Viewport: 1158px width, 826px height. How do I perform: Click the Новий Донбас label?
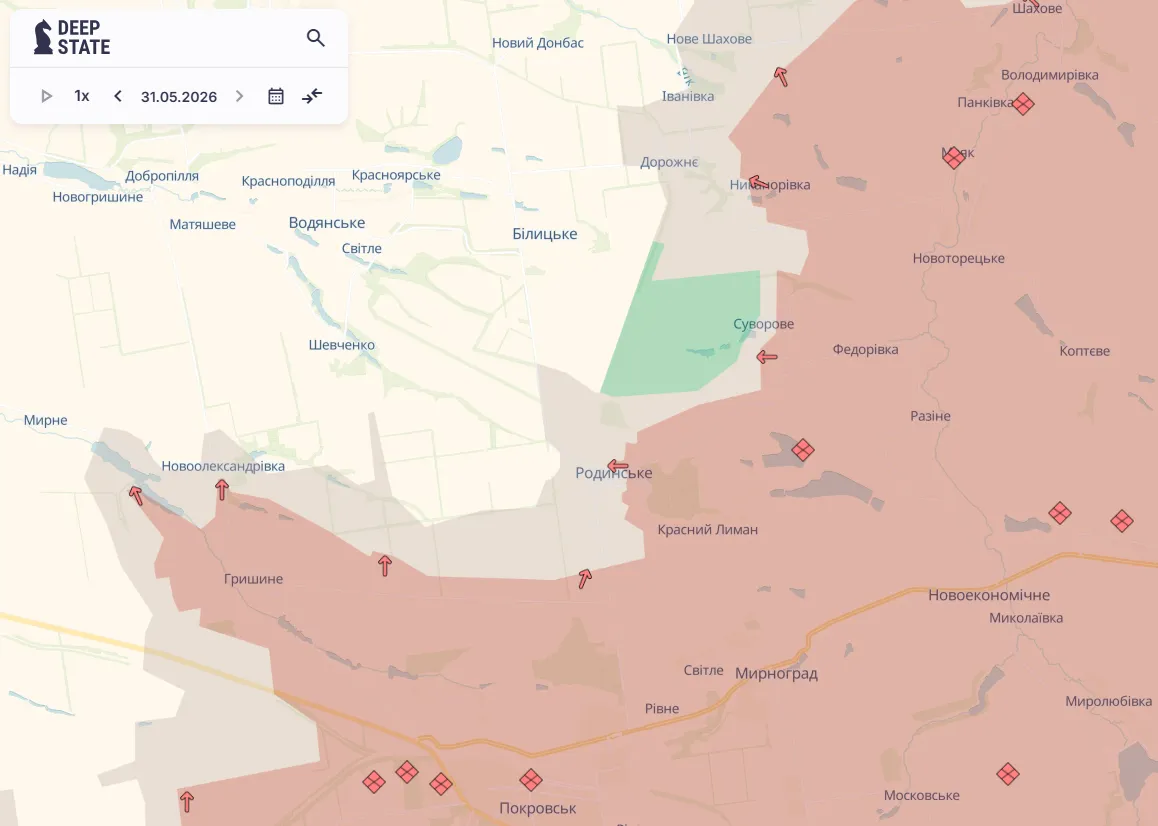point(538,43)
